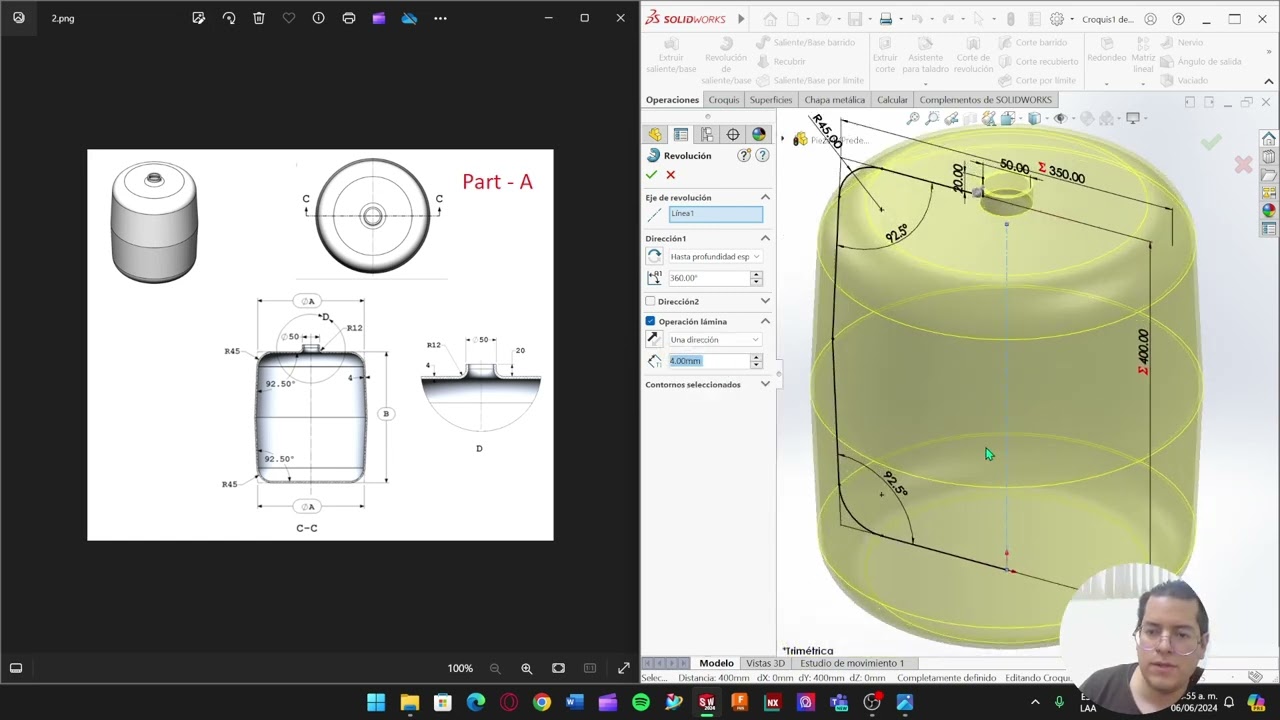Image resolution: width=1280 pixels, height=720 pixels.
Task: Click the SOLIDWORKS Home icon
Action: pos(770,19)
